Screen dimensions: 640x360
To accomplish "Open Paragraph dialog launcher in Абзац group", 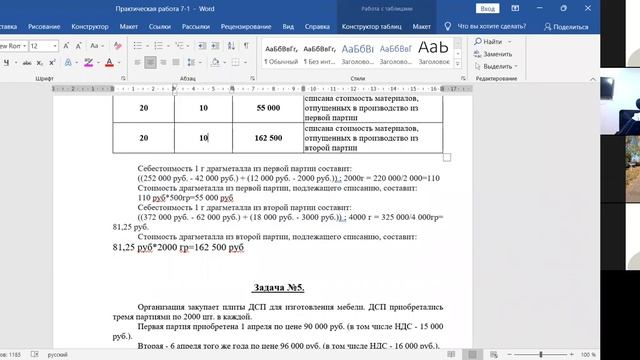I will (253, 78).
